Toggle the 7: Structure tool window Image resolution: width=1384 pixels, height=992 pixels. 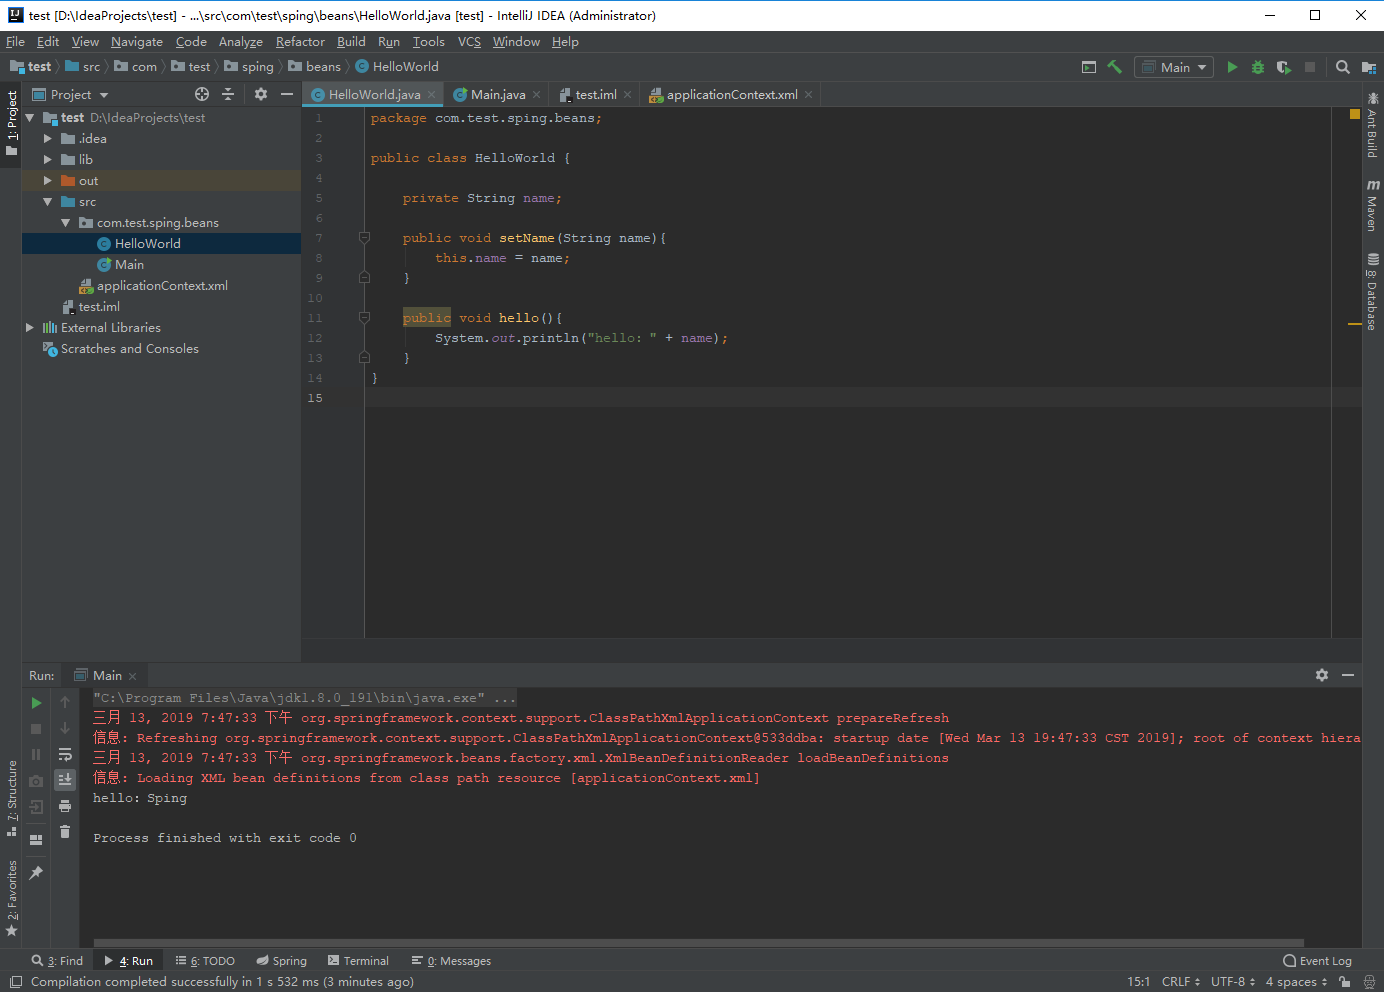pyautogui.click(x=11, y=798)
